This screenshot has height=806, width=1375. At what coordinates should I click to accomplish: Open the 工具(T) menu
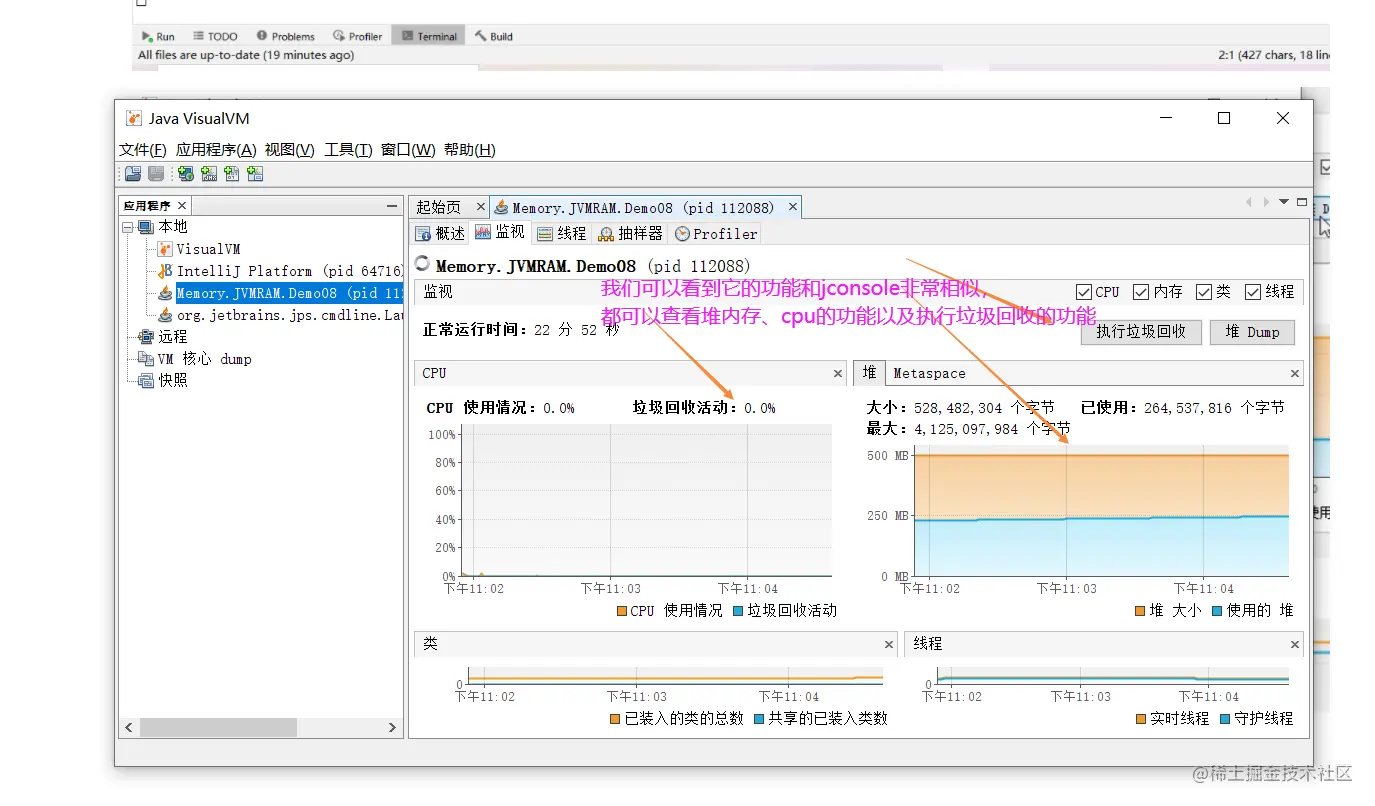(x=348, y=150)
